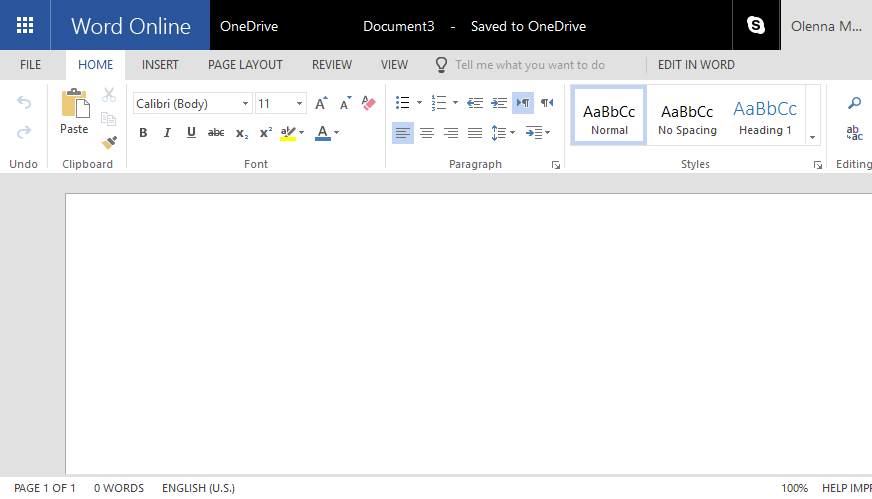Switch to the INSERT ribbon tab
Screen dimensions: 872x499
coord(160,65)
